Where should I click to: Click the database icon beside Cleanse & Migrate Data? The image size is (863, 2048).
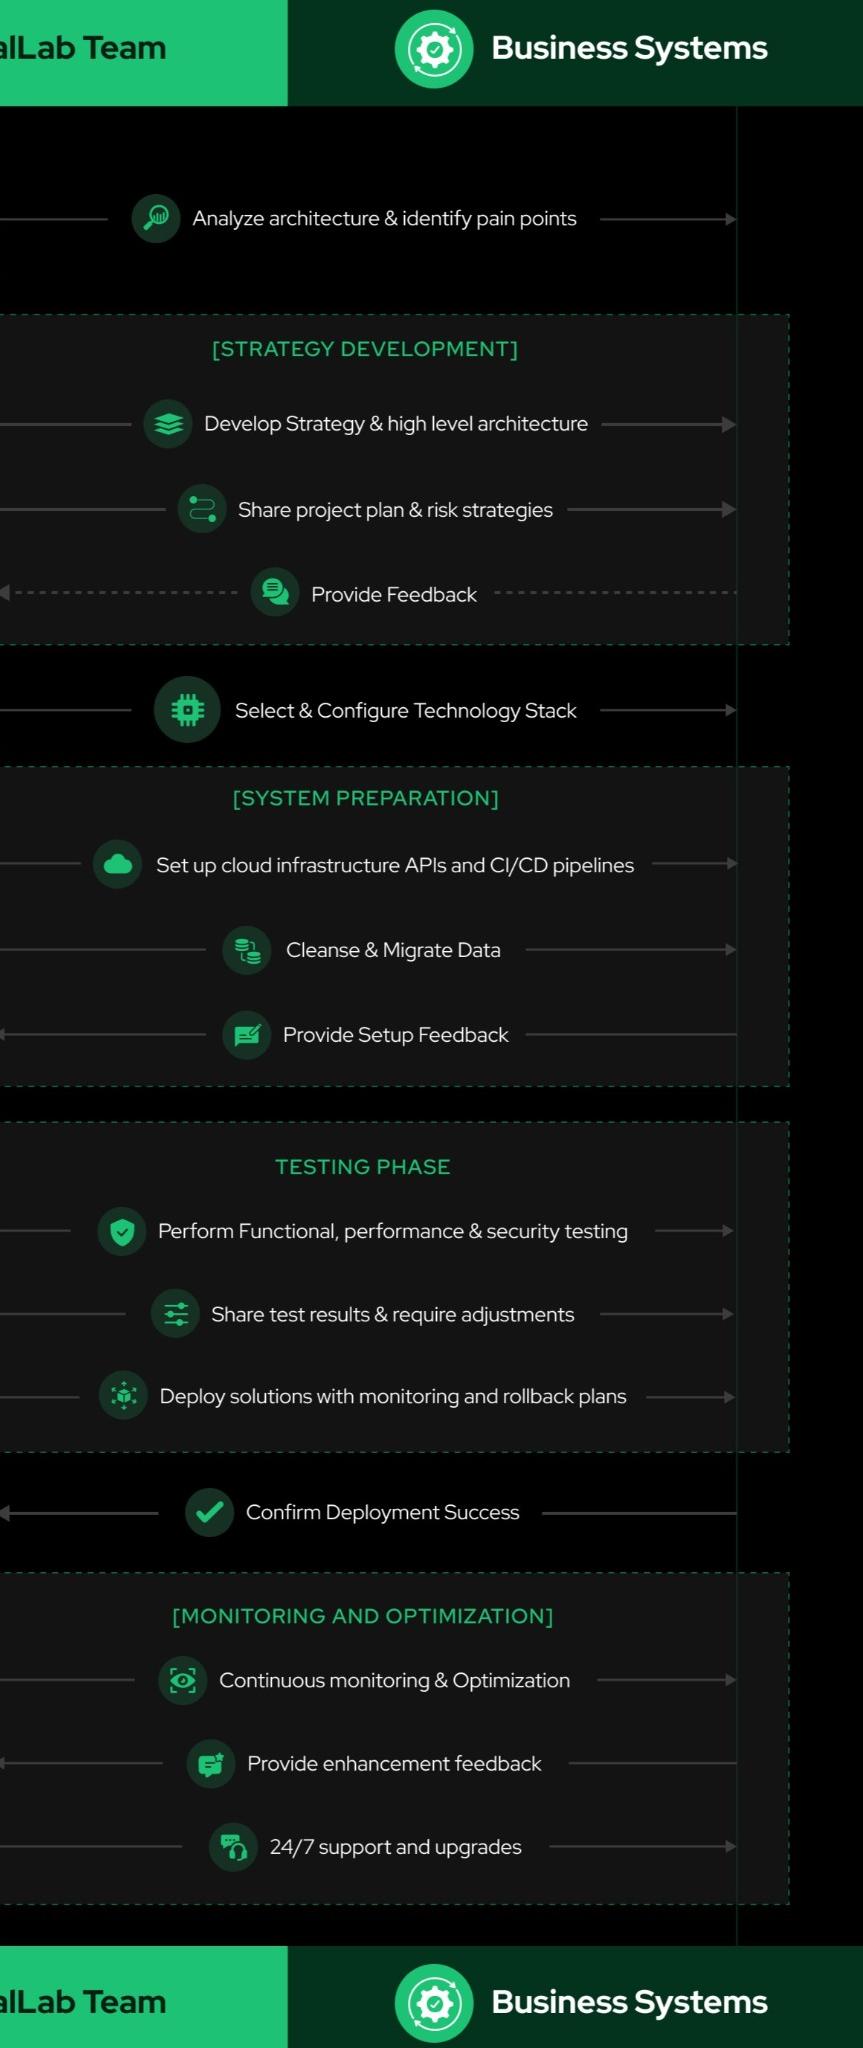pyautogui.click(x=247, y=950)
